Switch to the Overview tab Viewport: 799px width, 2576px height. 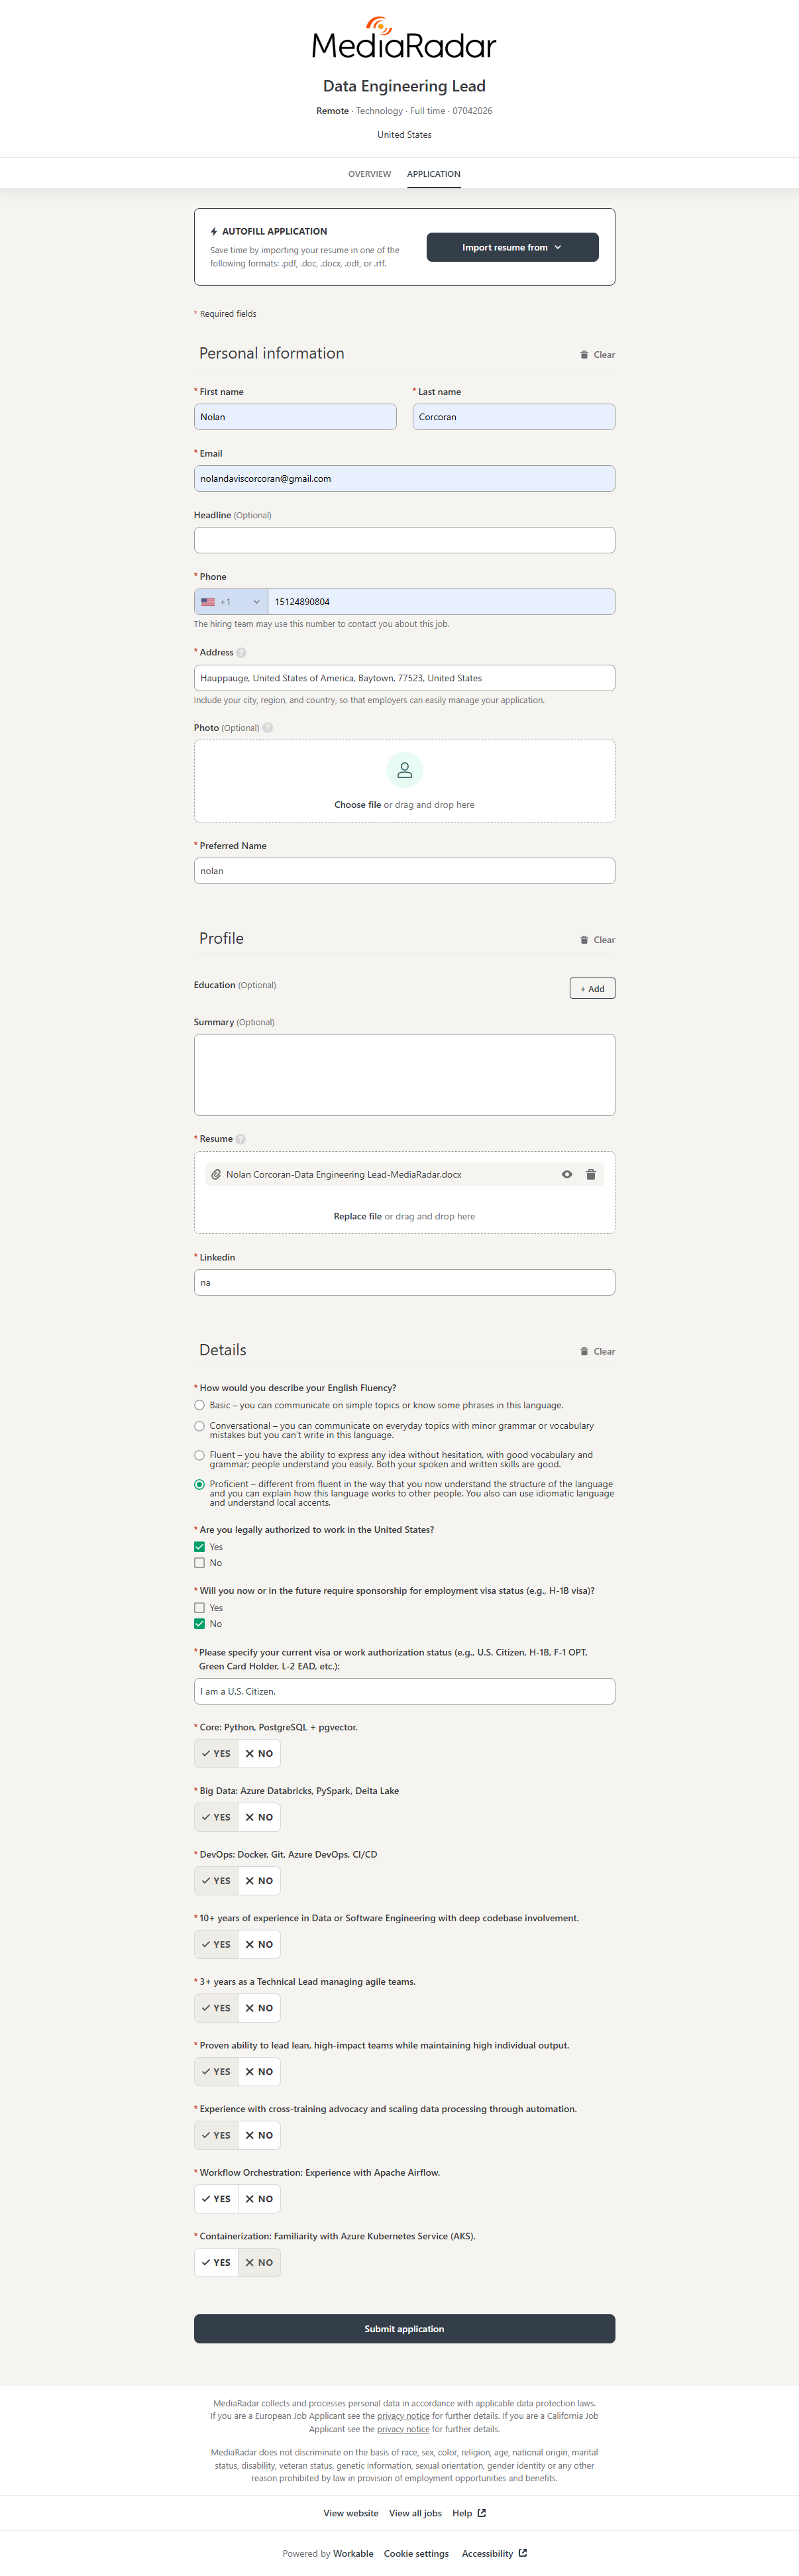pos(369,174)
